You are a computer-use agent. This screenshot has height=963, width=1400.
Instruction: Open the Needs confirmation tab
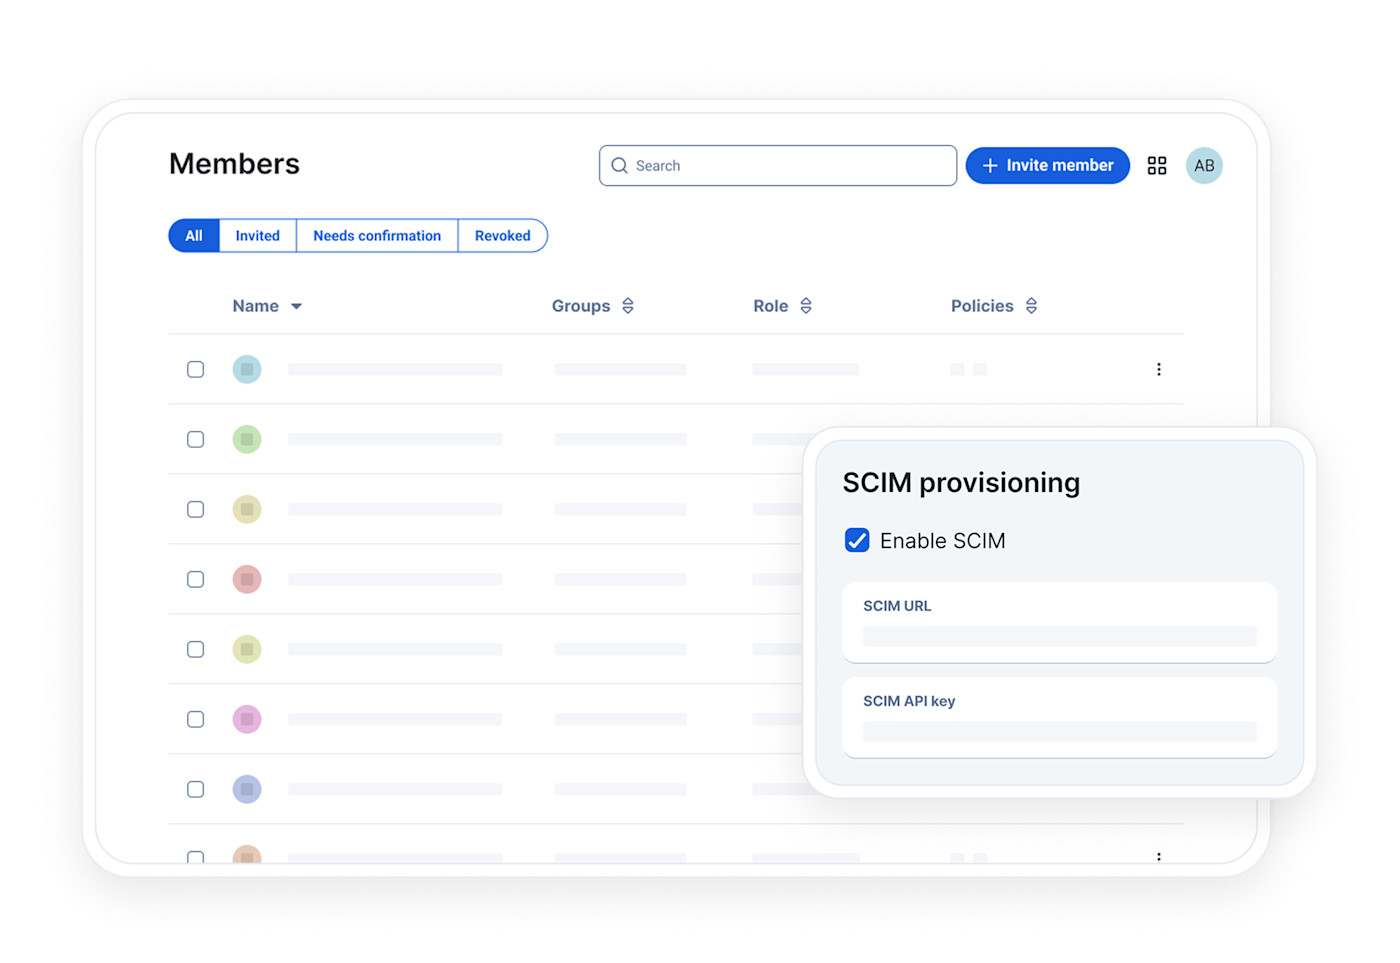[x=377, y=235]
